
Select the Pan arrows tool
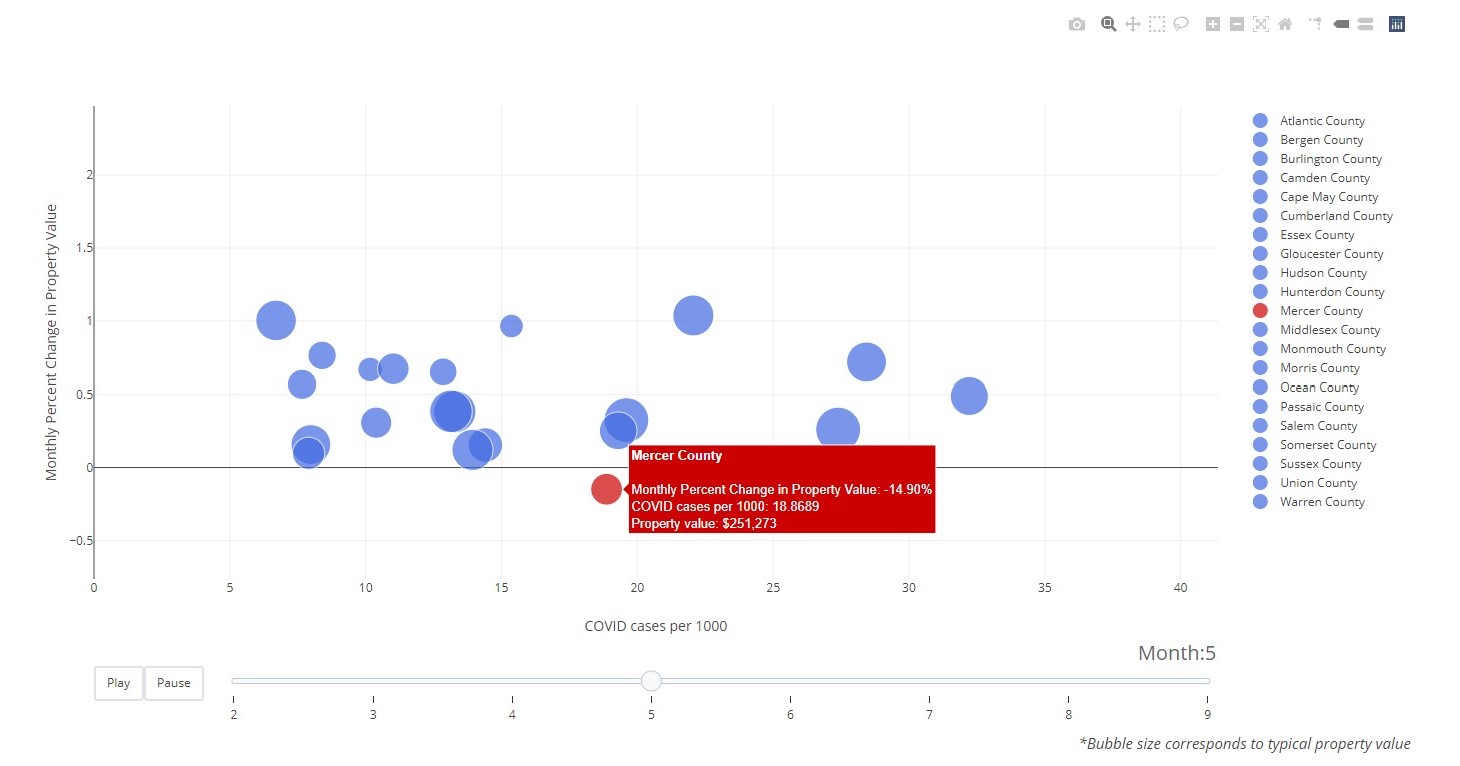point(1133,24)
